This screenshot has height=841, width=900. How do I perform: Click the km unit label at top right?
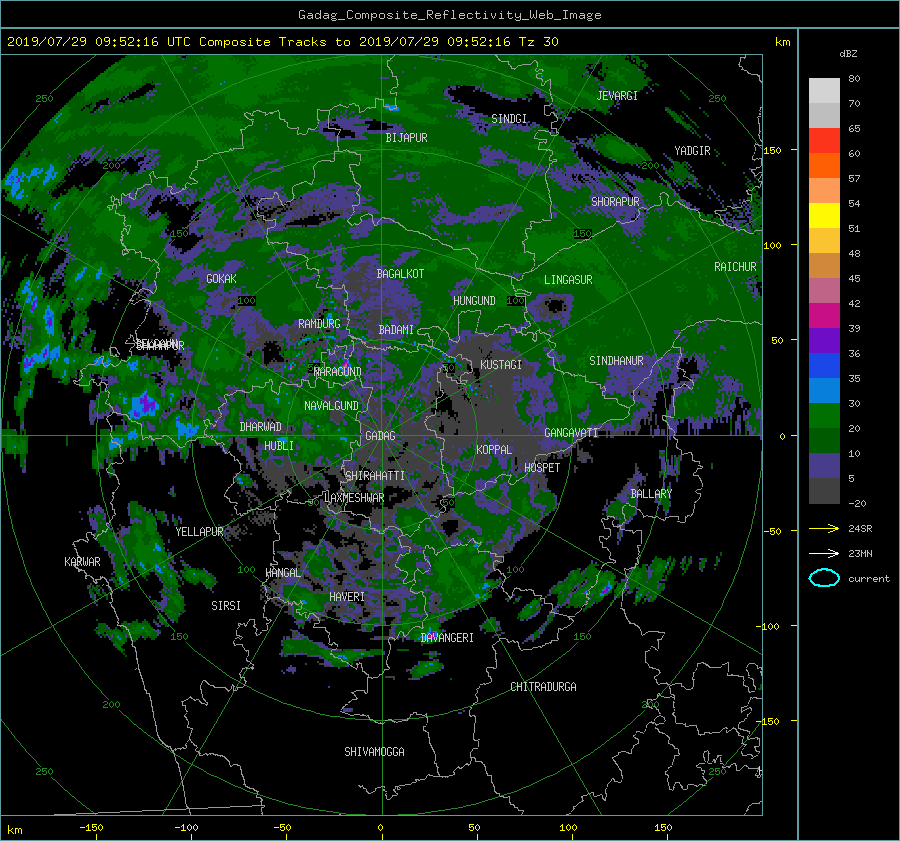pos(782,42)
